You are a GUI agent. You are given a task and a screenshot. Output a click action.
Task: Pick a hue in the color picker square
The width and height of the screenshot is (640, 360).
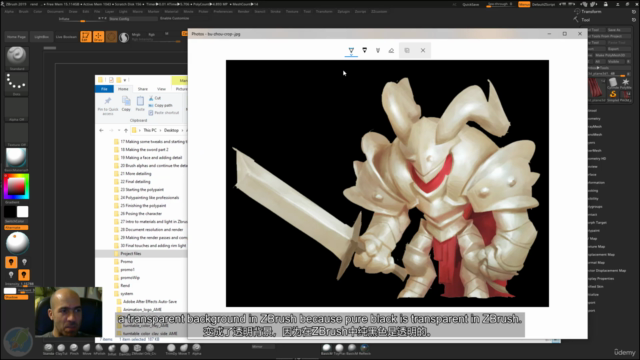(16, 187)
